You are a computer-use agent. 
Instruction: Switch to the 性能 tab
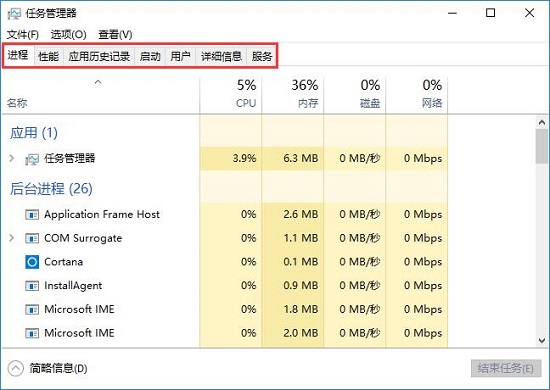(x=49, y=56)
